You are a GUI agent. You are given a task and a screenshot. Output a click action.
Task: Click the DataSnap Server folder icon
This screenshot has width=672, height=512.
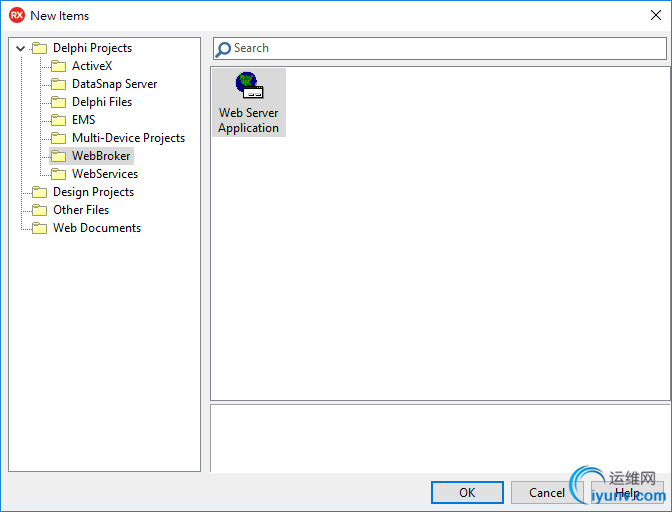pos(58,84)
